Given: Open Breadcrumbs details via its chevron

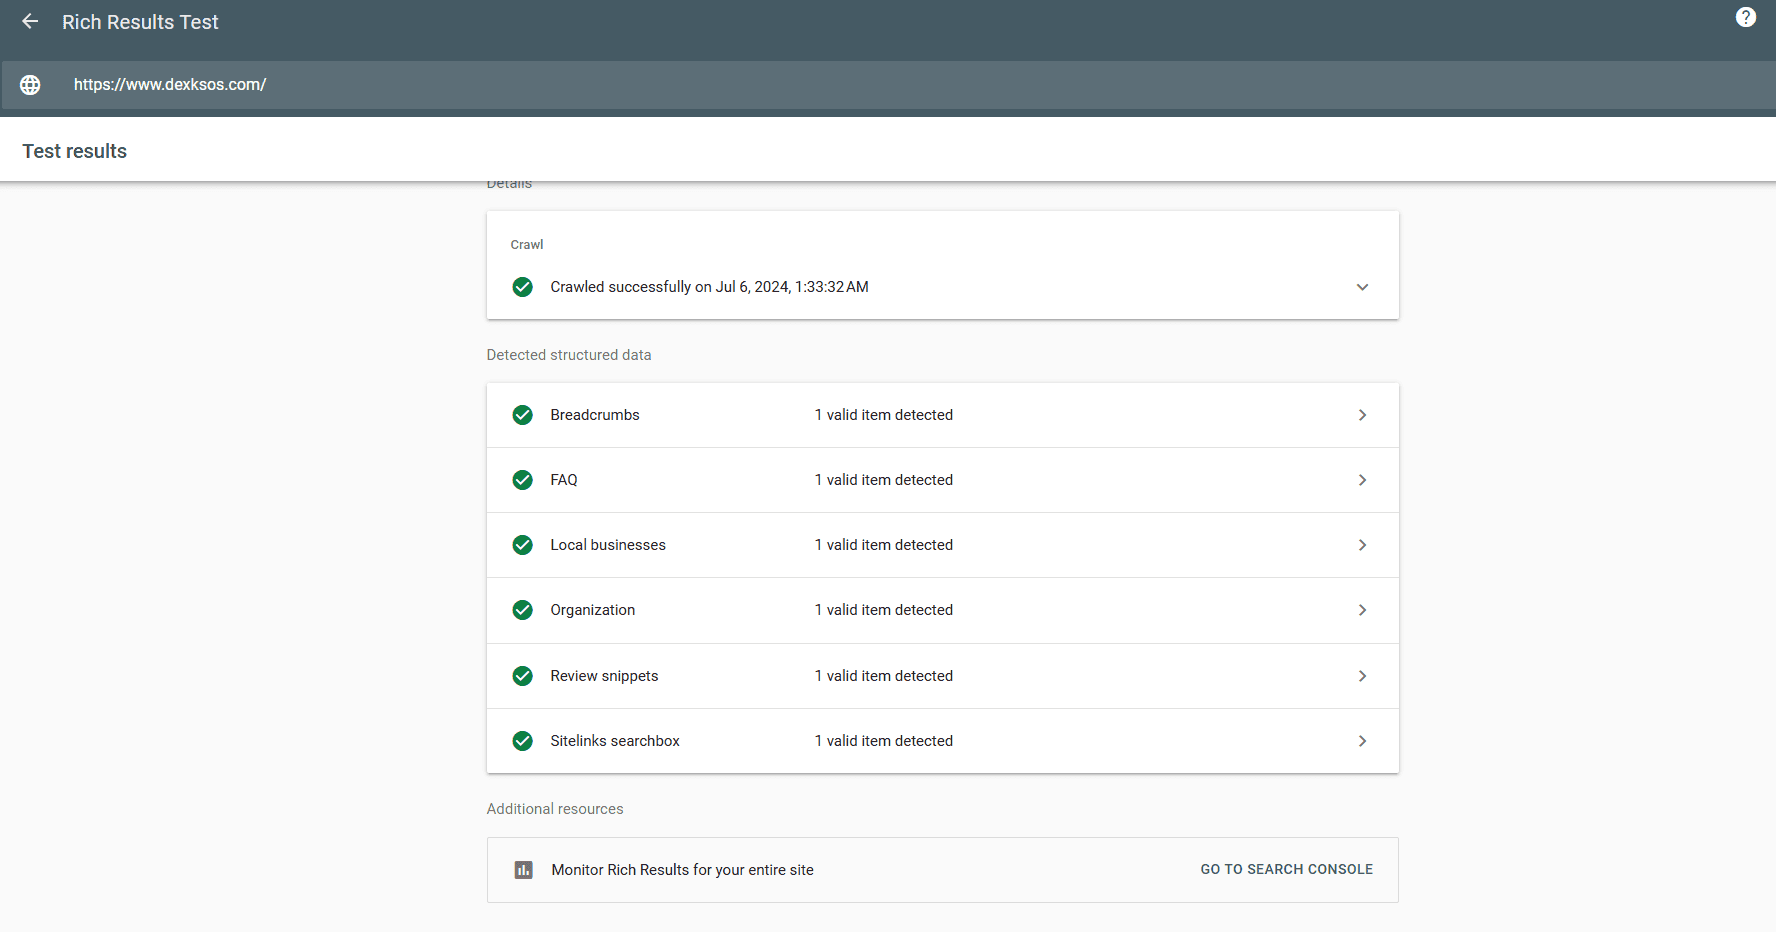Looking at the screenshot, I should tap(1362, 415).
